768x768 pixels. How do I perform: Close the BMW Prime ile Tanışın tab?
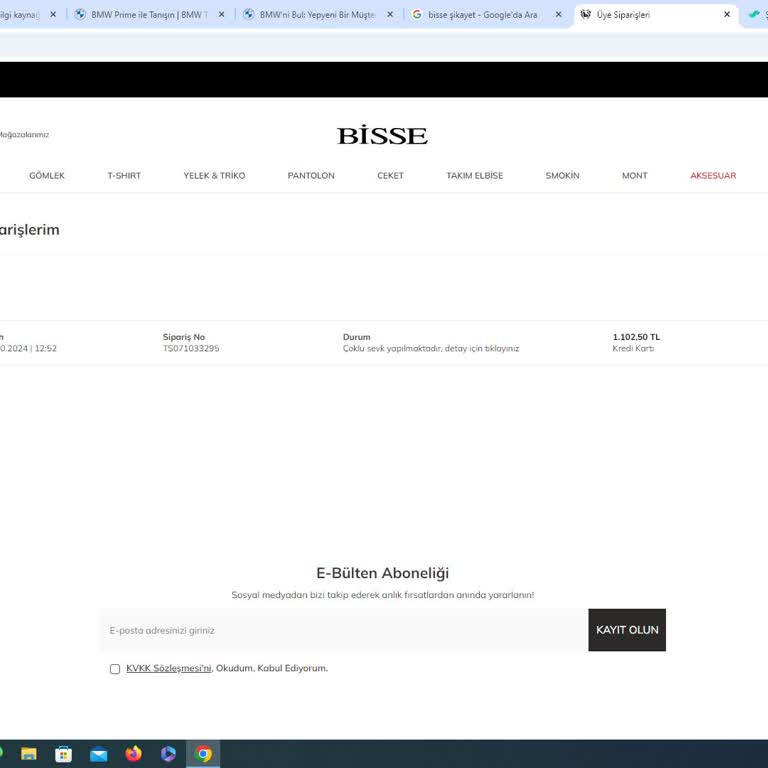[x=221, y=15]
